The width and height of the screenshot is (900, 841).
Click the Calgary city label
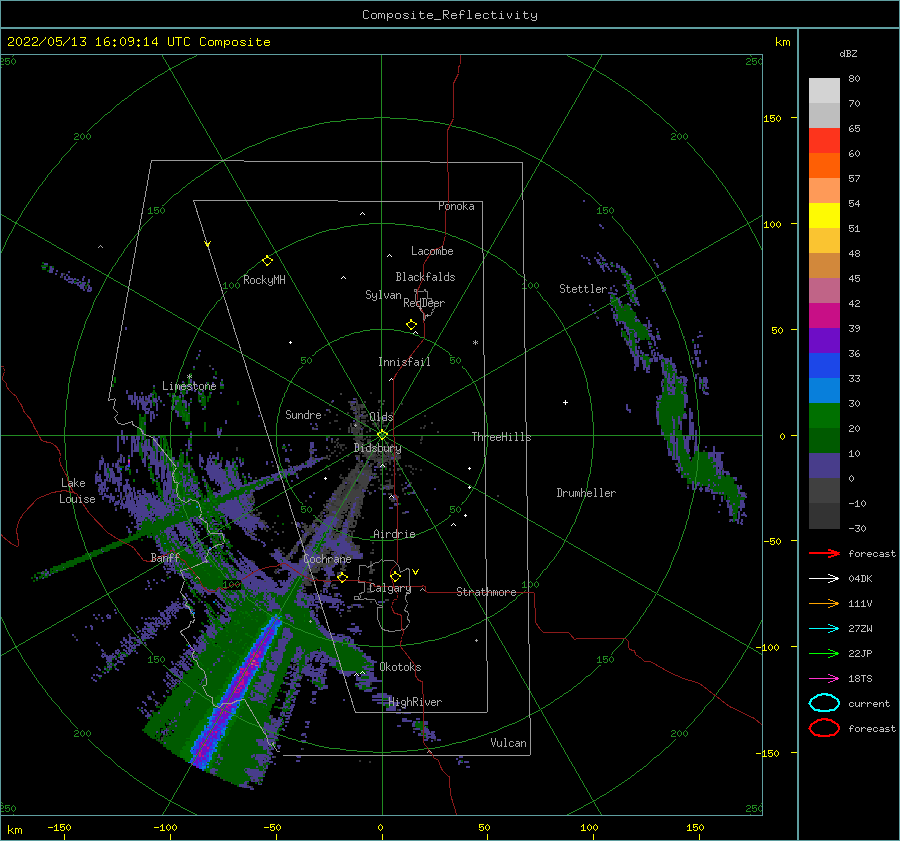(x=390, y=588)
